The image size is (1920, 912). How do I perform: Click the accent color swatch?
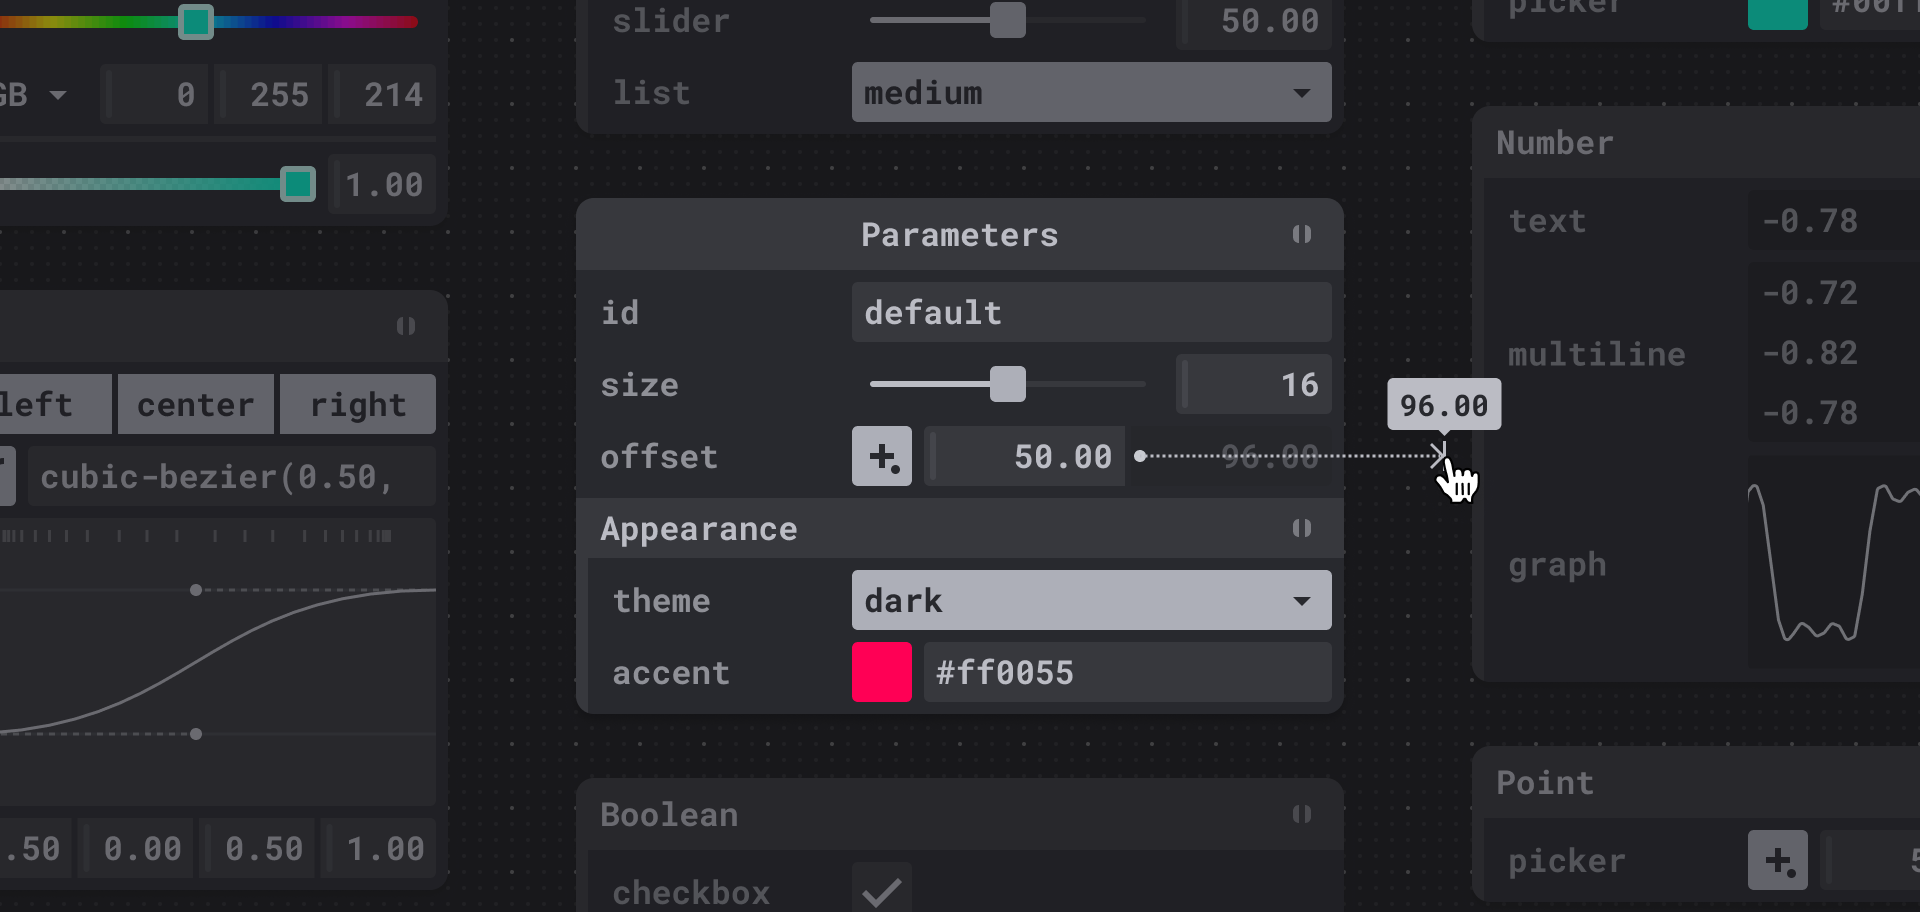pos(881,673)
